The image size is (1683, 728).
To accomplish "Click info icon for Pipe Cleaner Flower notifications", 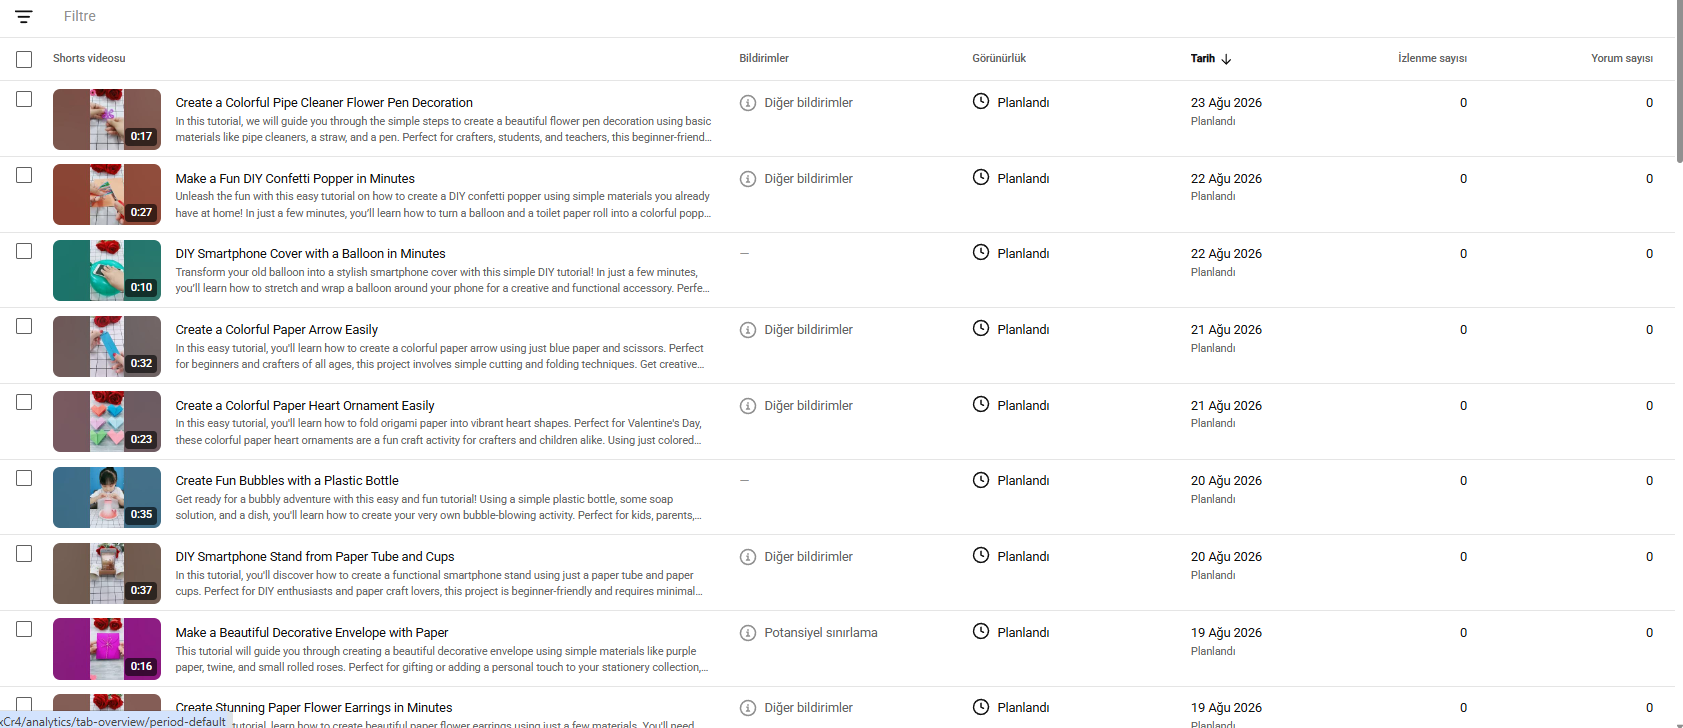I will pyautogui.click(x=747, y=103).
